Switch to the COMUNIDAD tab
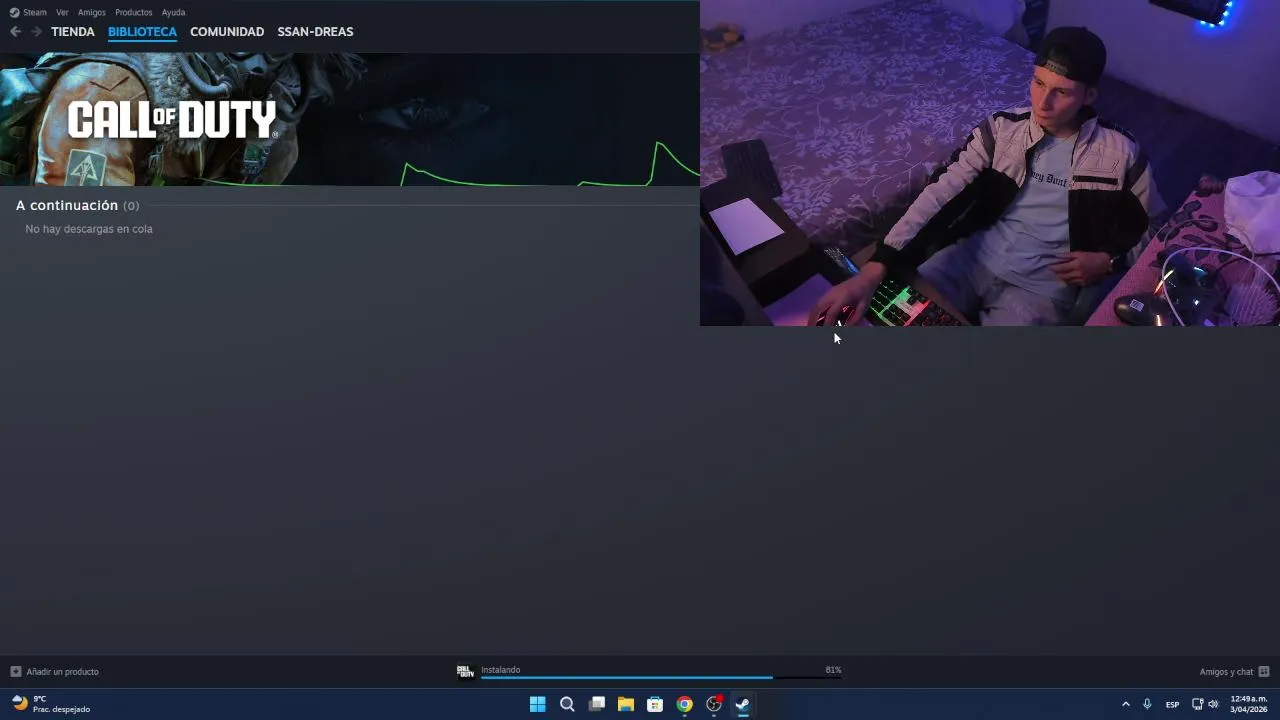1280x720 pixels. (227, 32)
